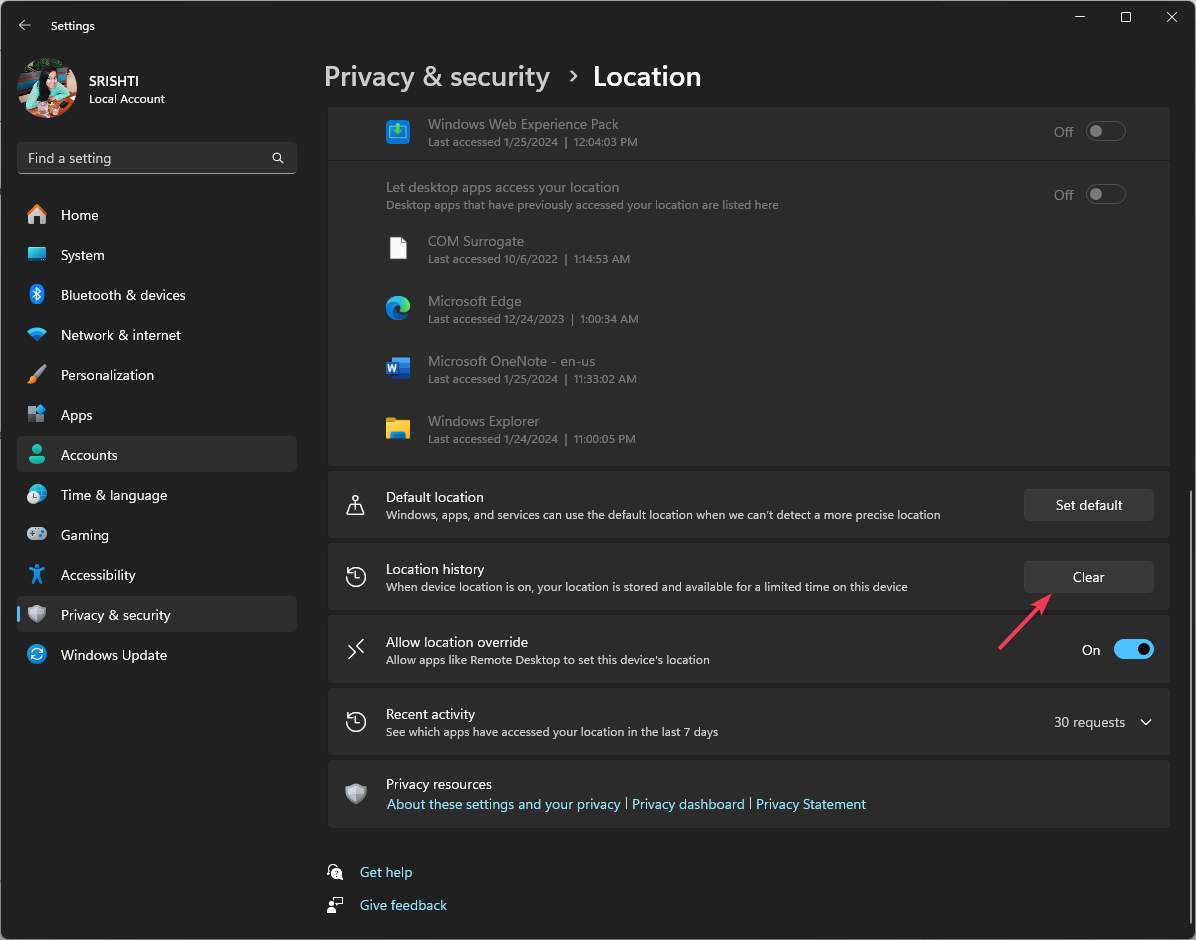This screenshot has width=1196, height=940.
Task: Click the Get help icon
Action: coord(335,871)
